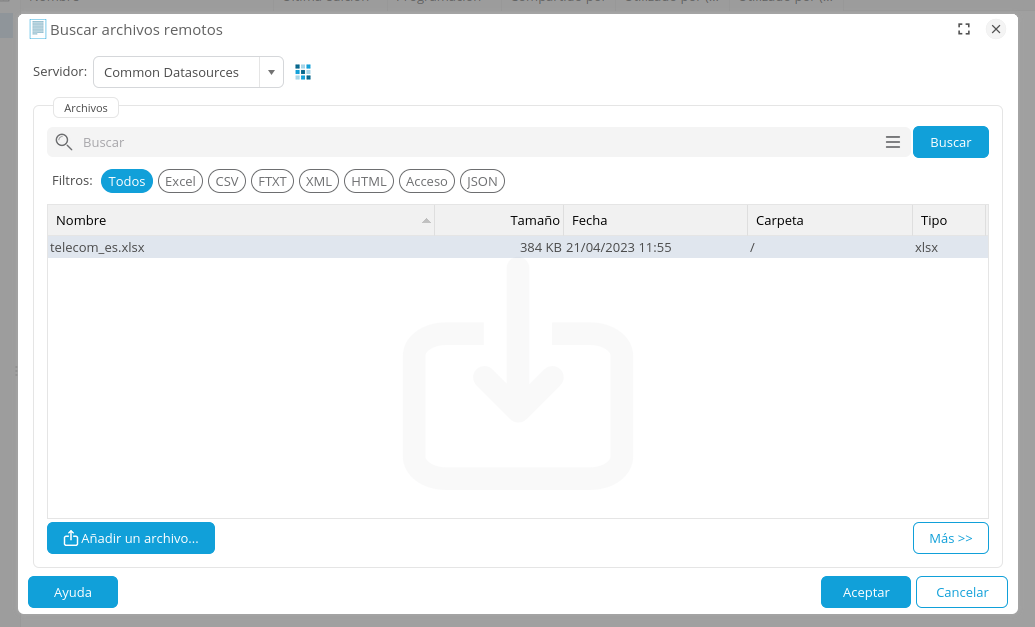Click the document icon in dialog title
The height and width of the screenshot is (627, 1035).
click(38, 29)
